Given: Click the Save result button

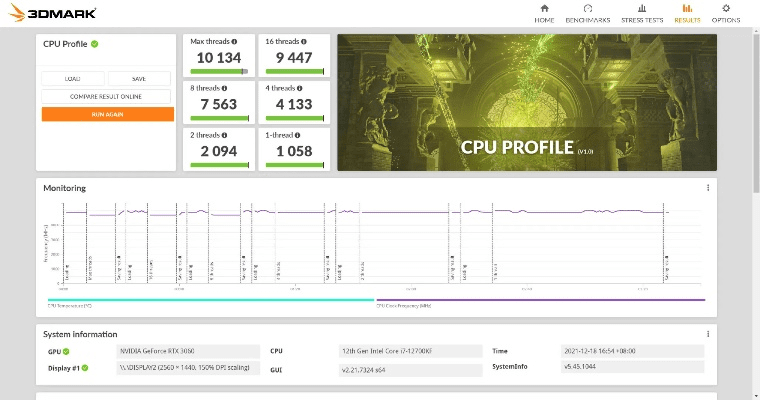Looking at the screenshot, I should 138,79.
